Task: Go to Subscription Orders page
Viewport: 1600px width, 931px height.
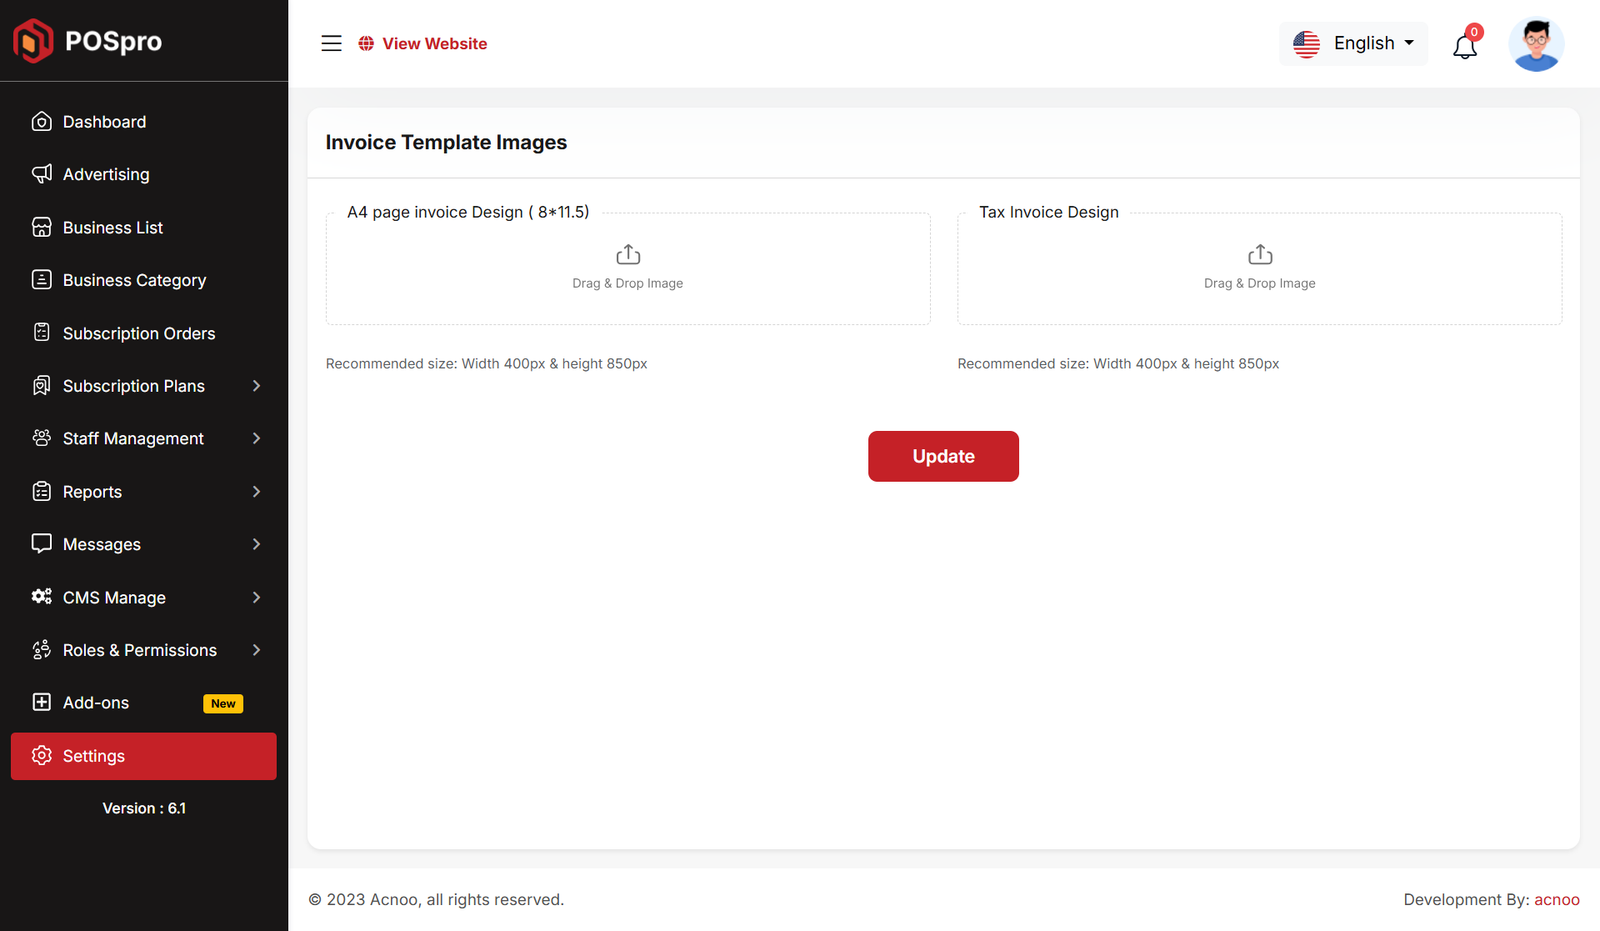Action: (x=138, y=334)
